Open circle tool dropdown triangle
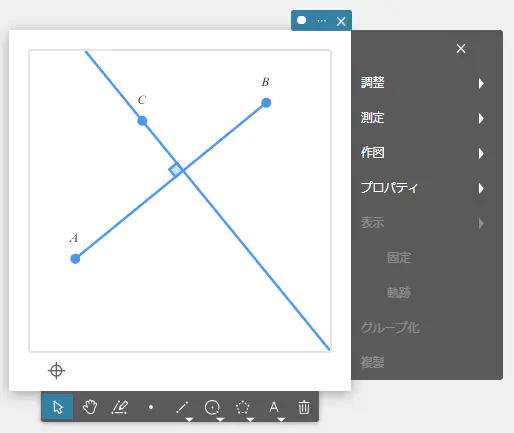 220,419
